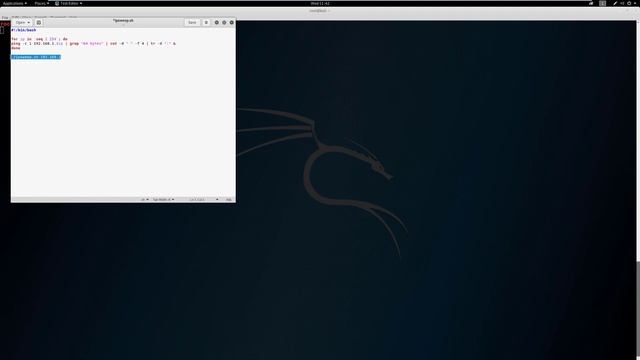Screen dimensions: 640x360
Task: Click the recorder icon in top bar
Action: click(x=591, y=3)
